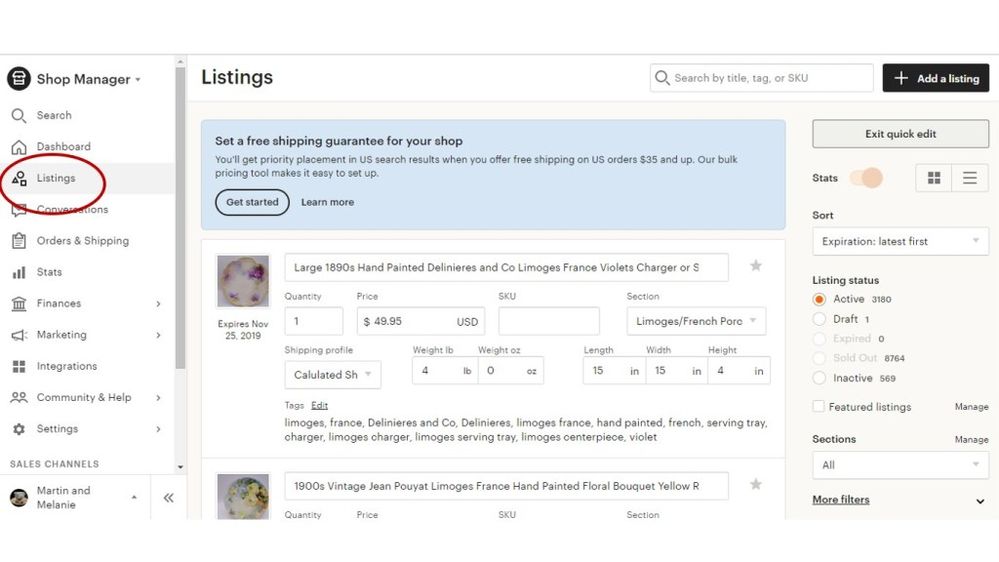Click the Exit quick edit button

[x=900, y=134]
